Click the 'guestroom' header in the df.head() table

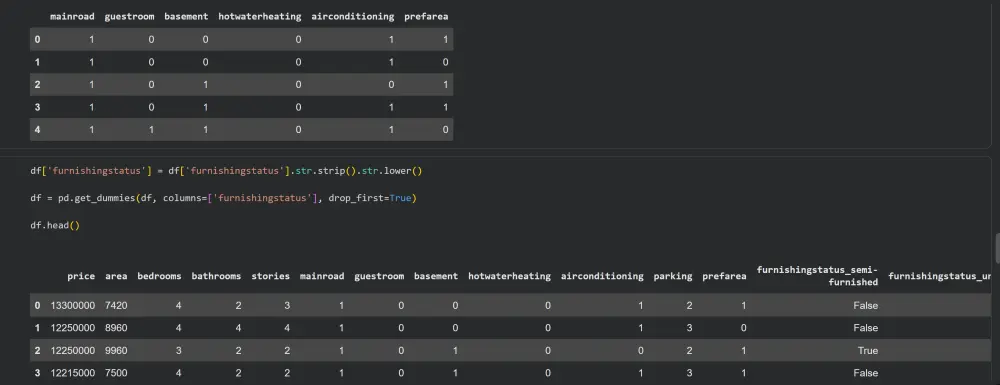(x=379, y=276)
